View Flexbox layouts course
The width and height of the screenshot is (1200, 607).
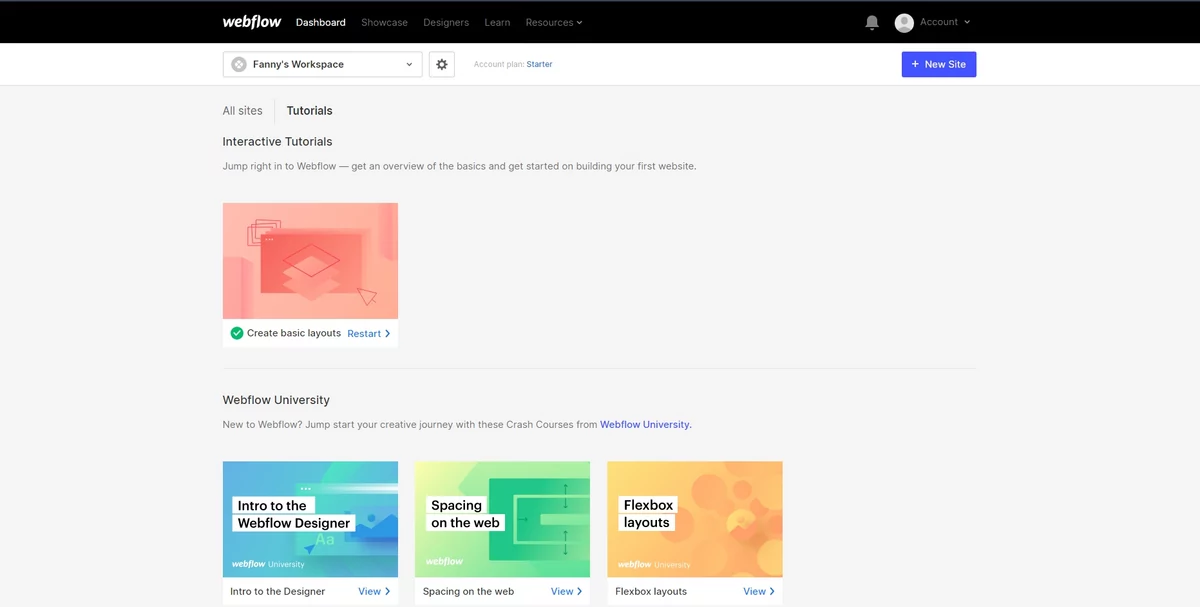(x=759, y=591)
